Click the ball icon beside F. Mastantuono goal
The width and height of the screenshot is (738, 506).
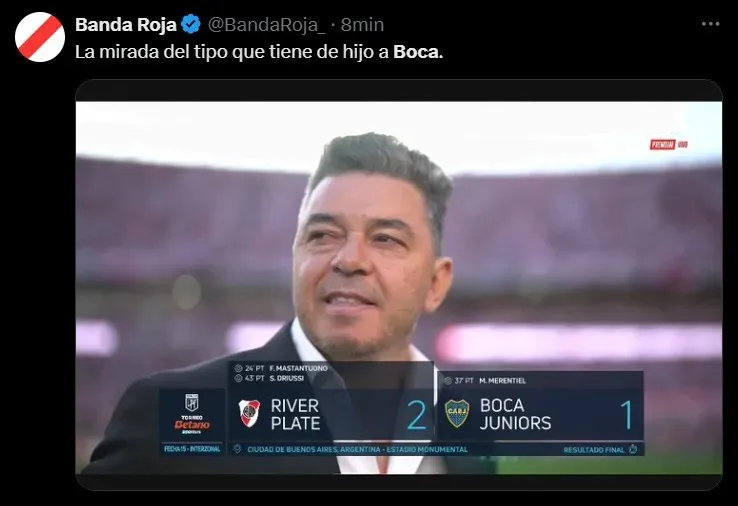pyautogui.click(x=239, y=368)
